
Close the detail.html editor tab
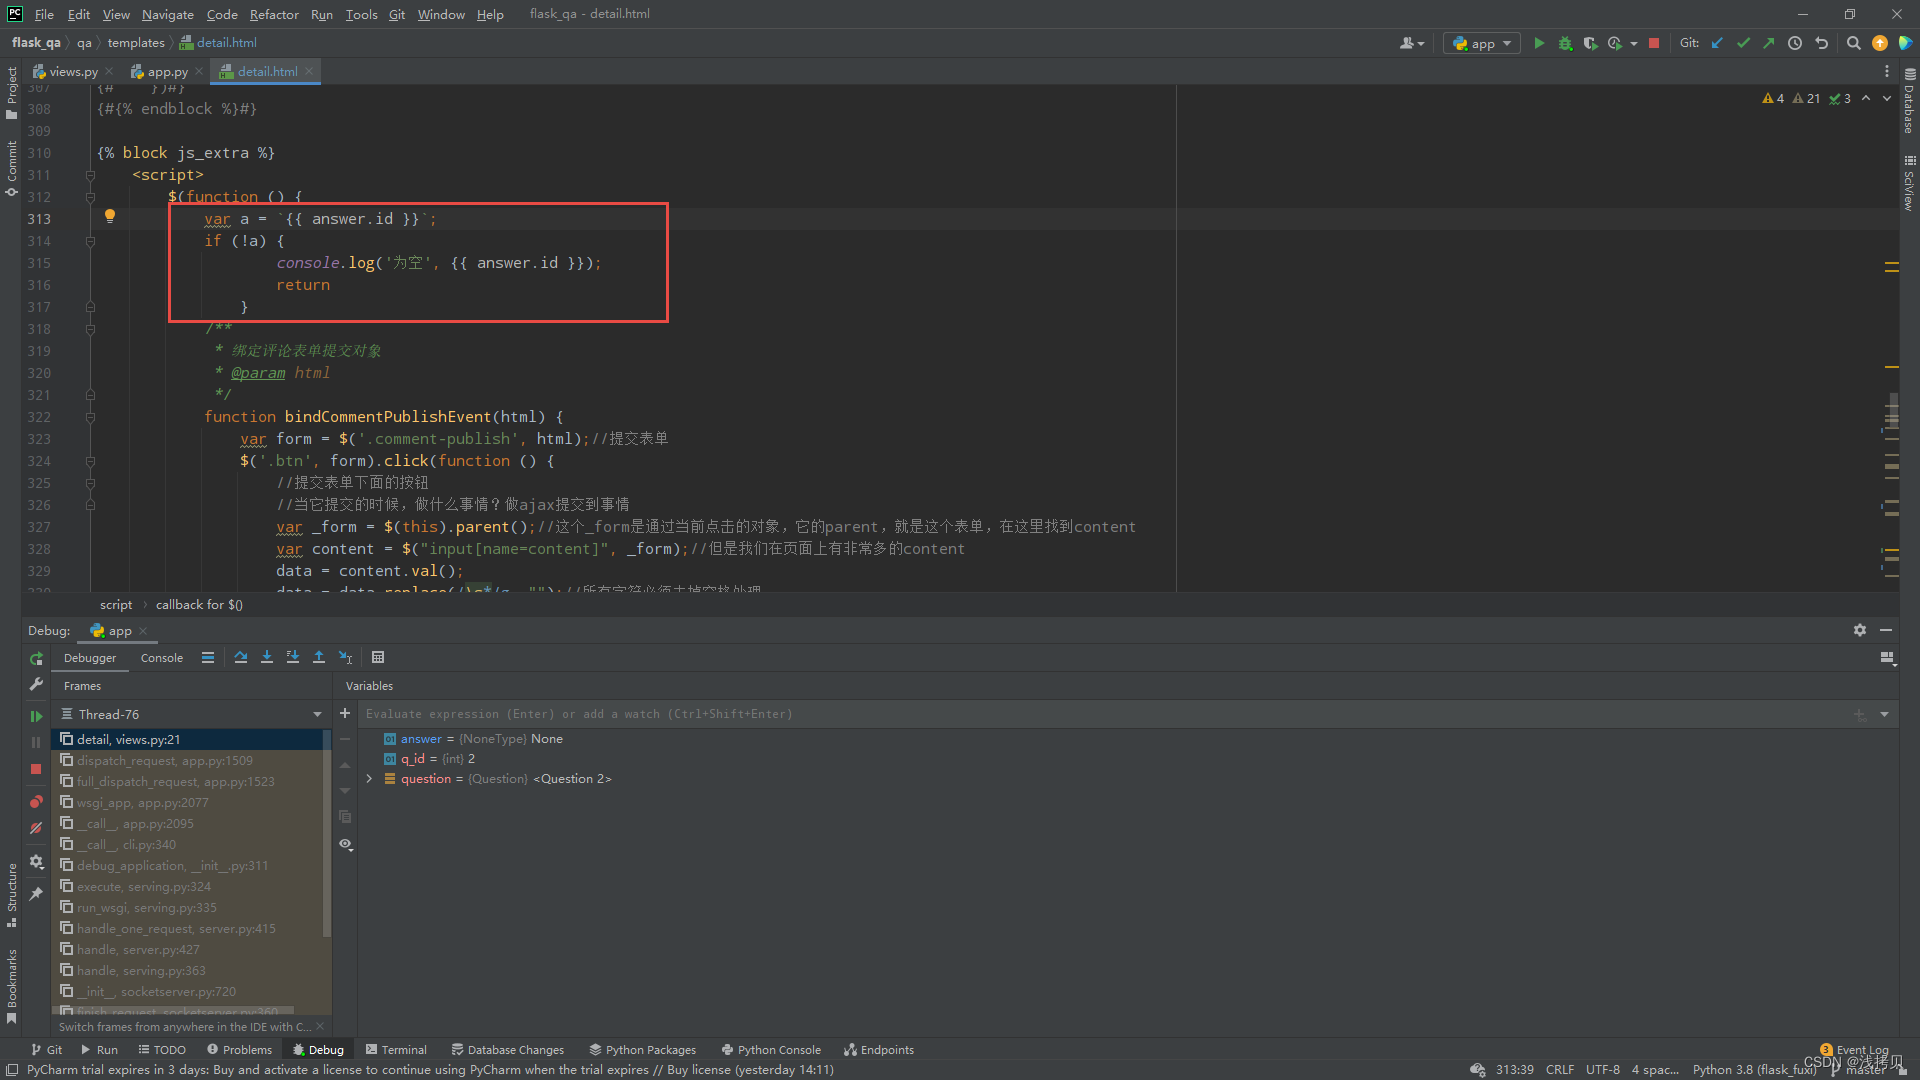309,71
